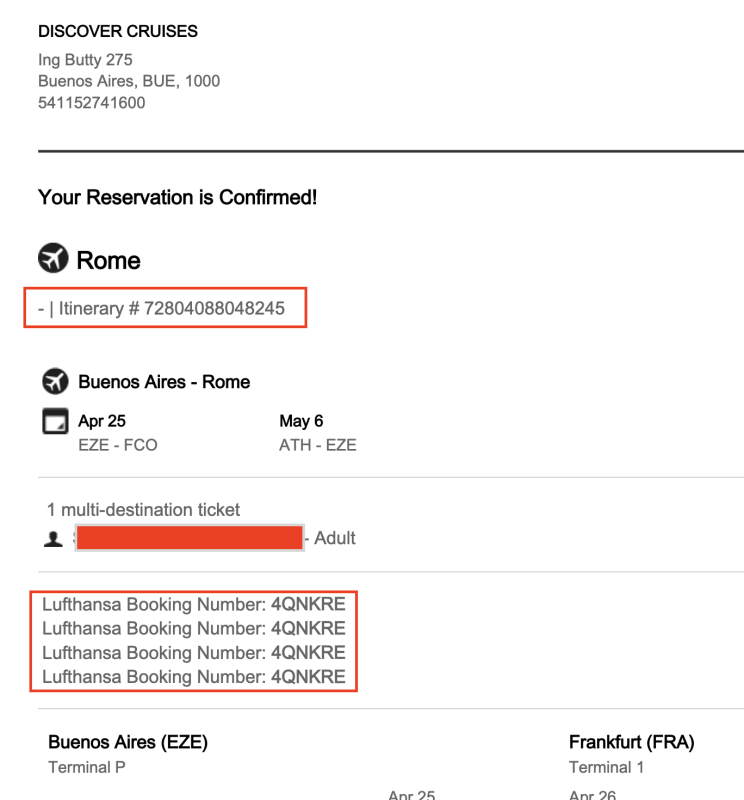Click the Ing Butty 275 address line
This screenshot has width=744, height=800.
(85, 60)
